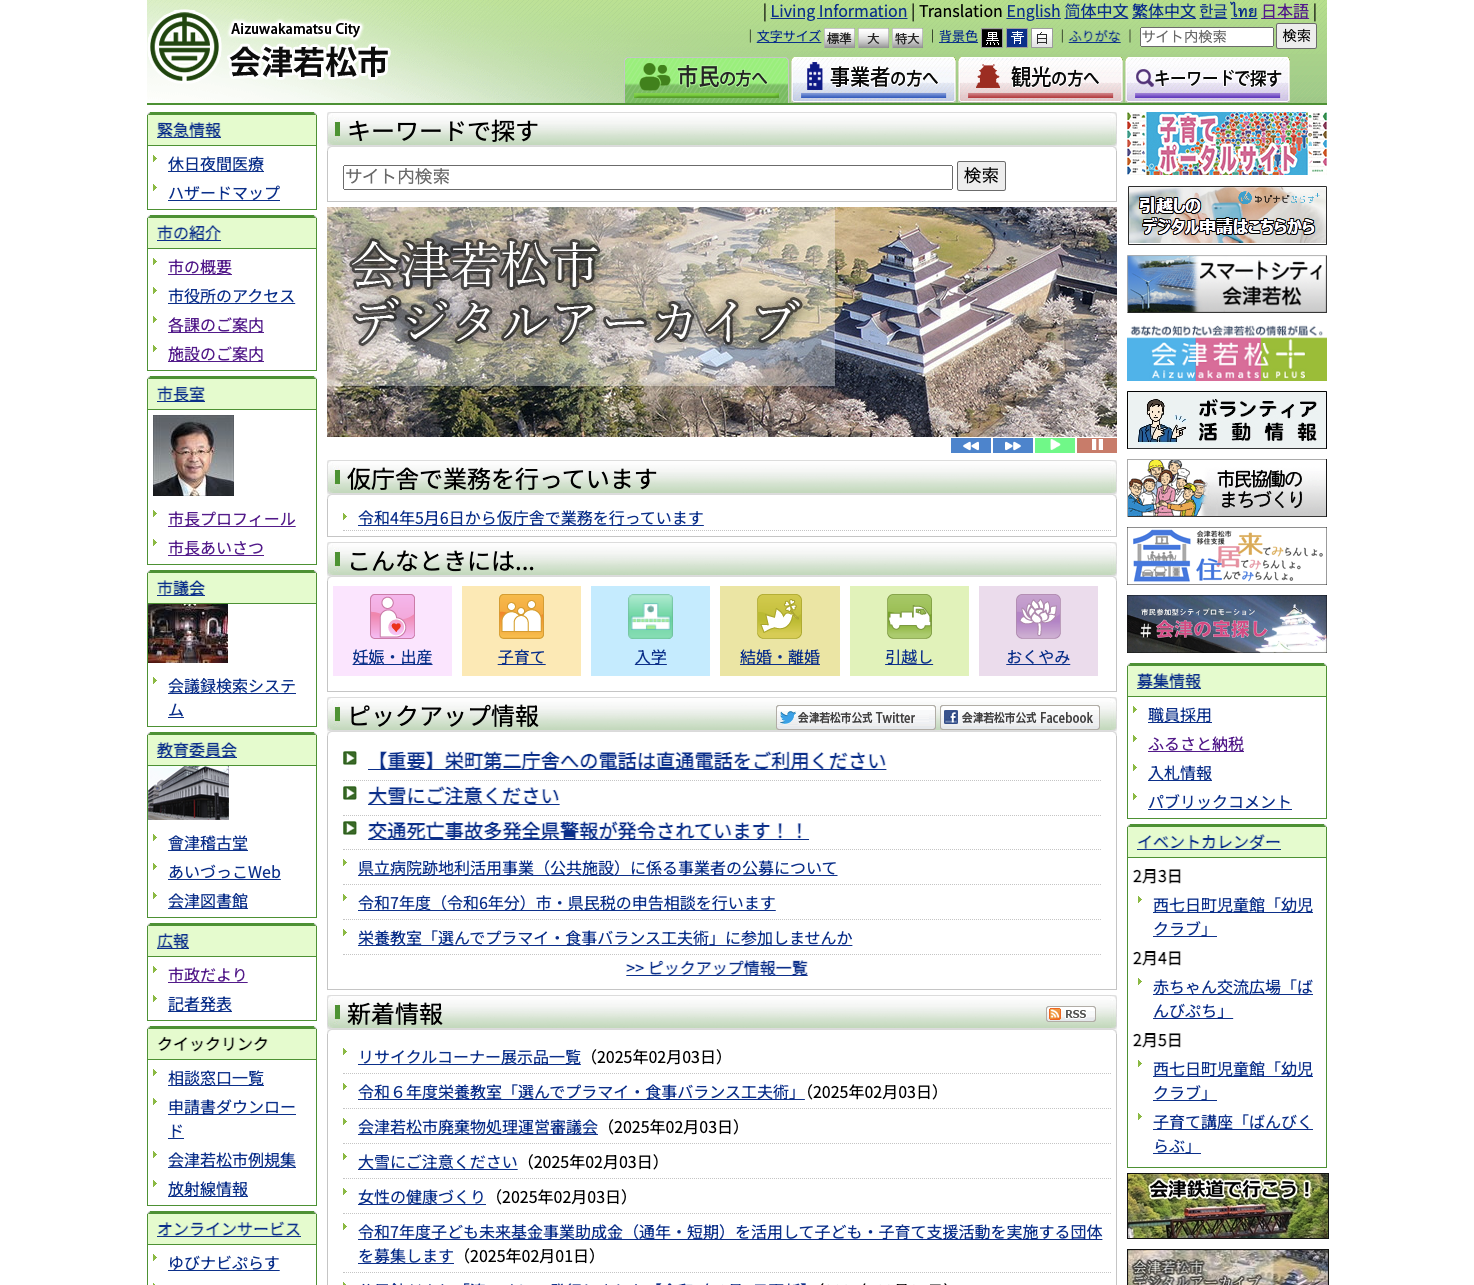Open the pickup information list link
The height and width of the screenshot is (1285, 1474).
tap(717, 968)
